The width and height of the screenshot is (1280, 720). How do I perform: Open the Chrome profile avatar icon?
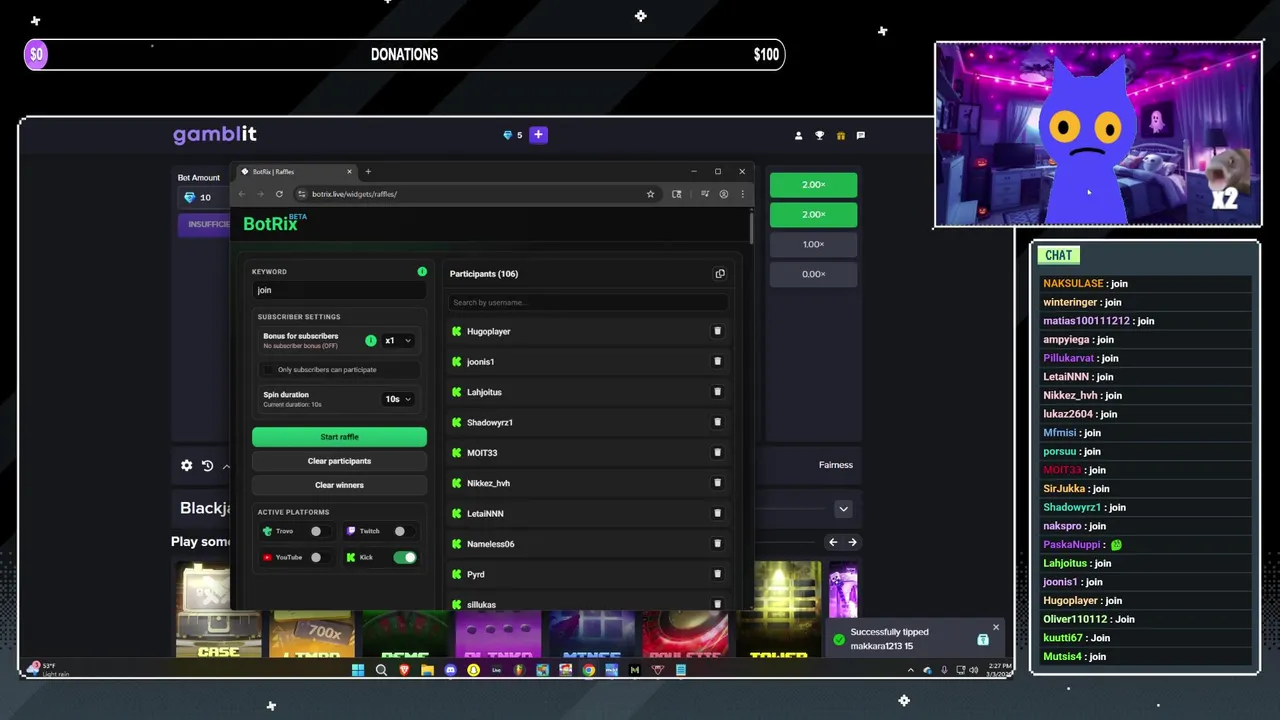pos(723,194)
